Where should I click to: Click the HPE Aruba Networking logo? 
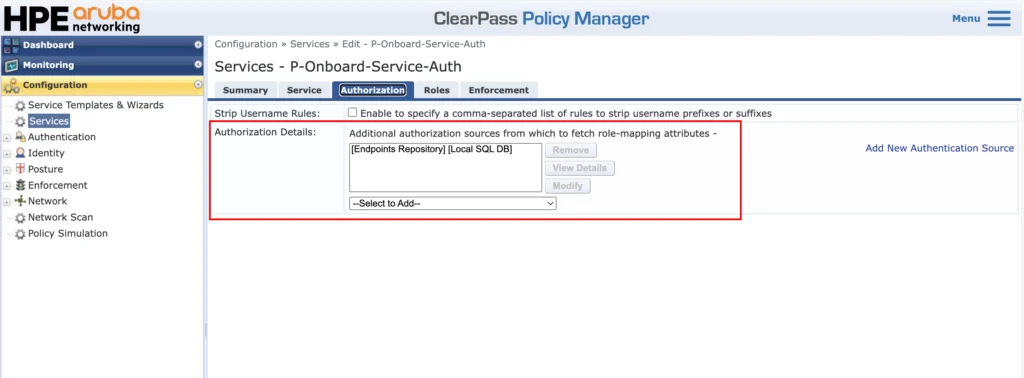point(72,18)
